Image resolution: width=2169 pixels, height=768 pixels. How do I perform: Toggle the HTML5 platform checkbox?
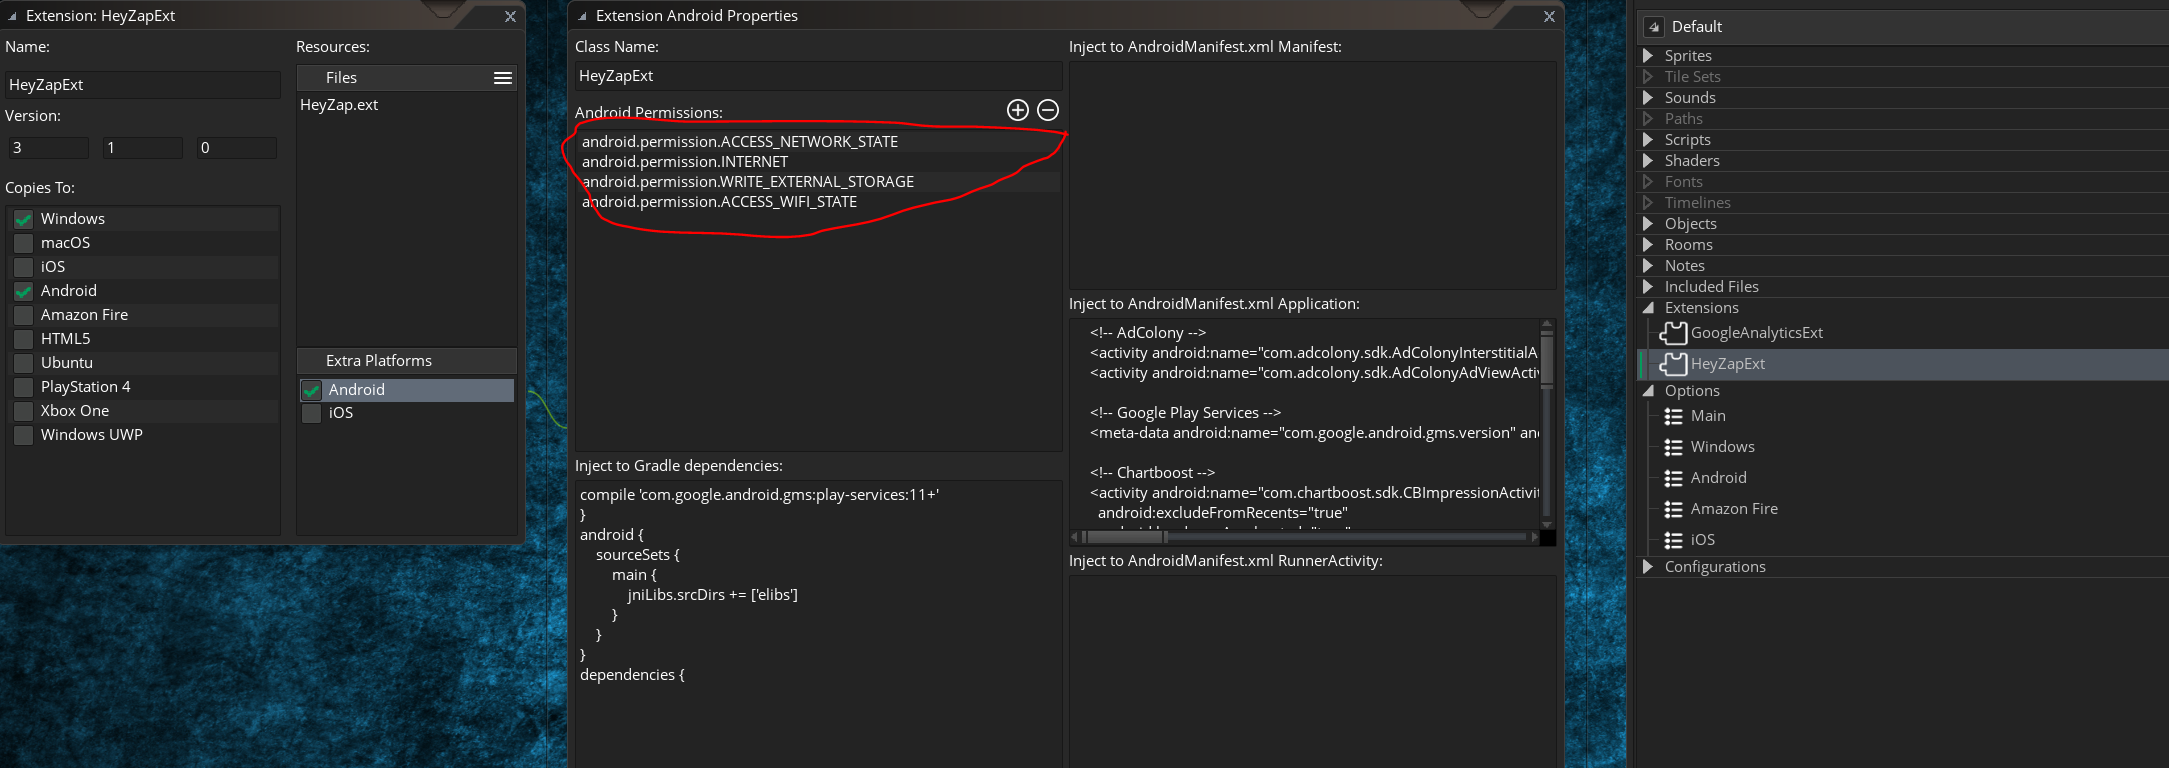[24, 339]
